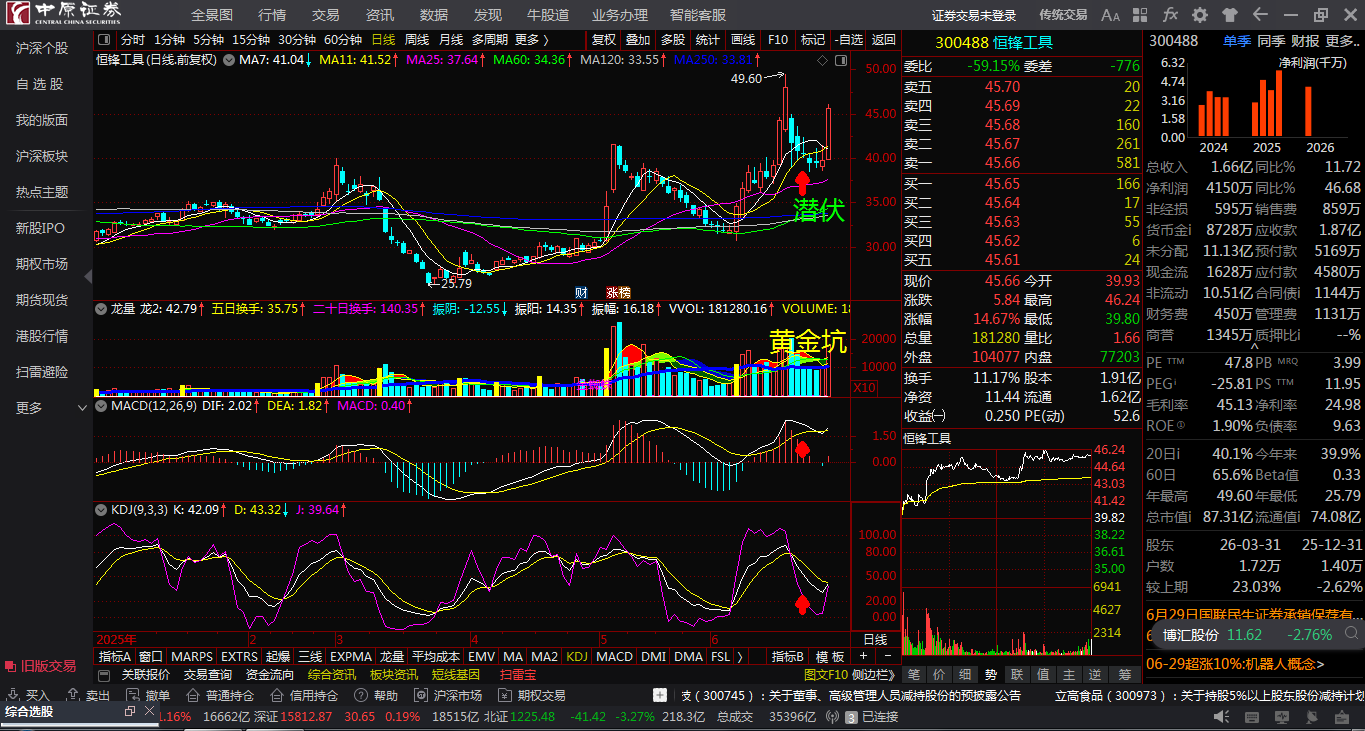Open 信用持仓 credit holdings icon

pos(277,695)
